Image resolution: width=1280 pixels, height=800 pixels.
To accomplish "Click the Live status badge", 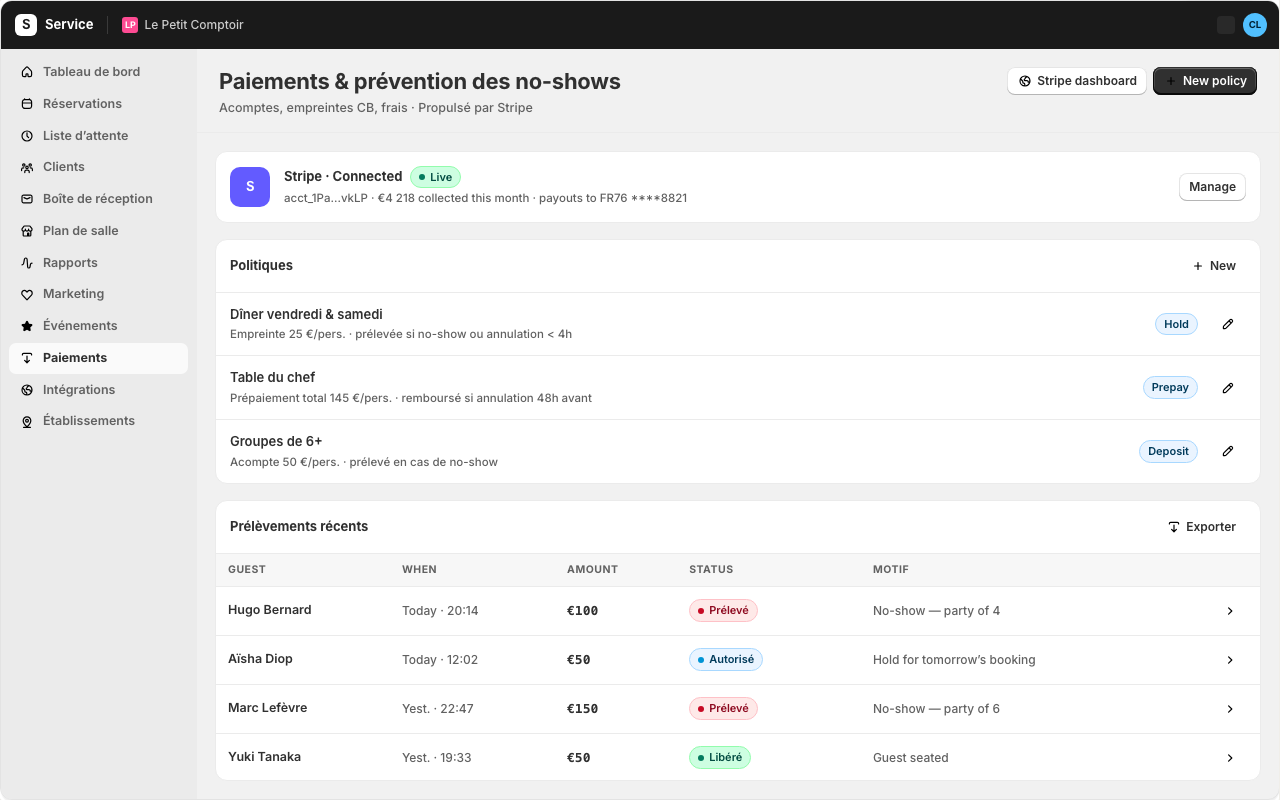I will coord(435,177).
